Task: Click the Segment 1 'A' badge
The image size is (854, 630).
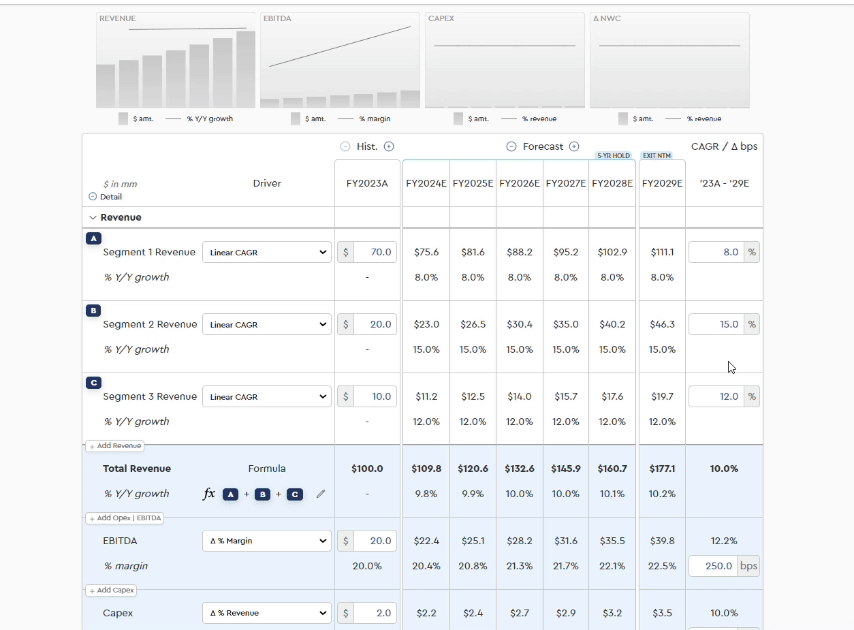Action: pos(94,238)
